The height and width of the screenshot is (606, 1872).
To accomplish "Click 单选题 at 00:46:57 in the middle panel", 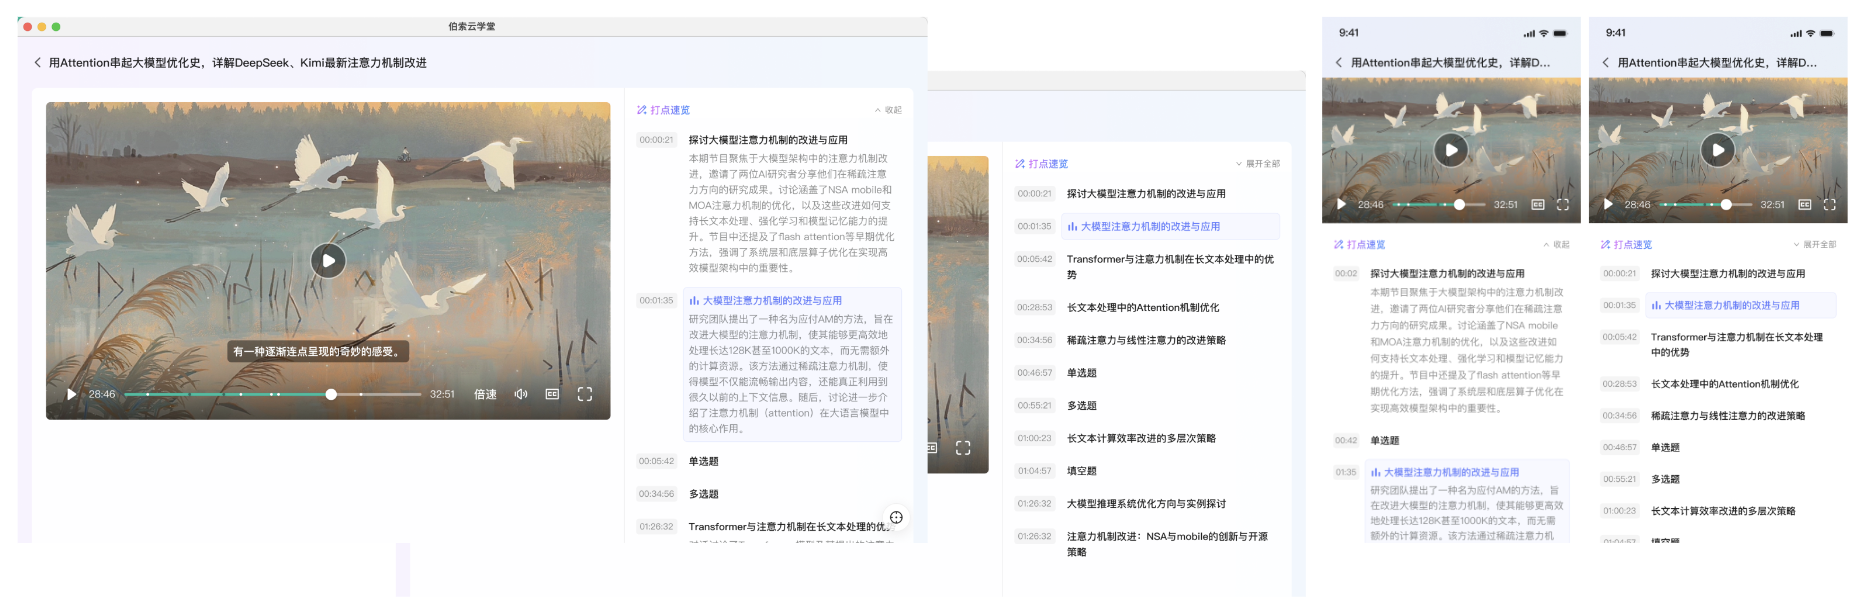I will click(1082, 373).
